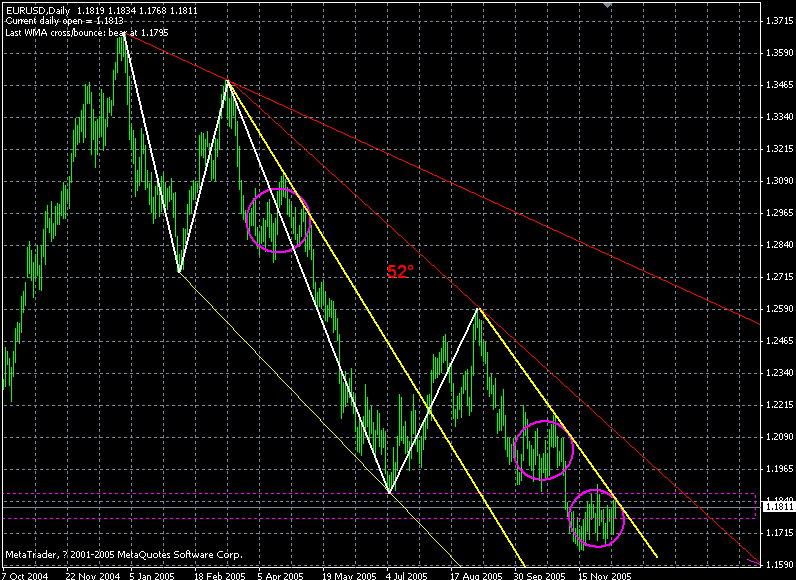Click the 5 Jan 2005 date label
Image resolution: width=796 pixels, height=580 pixels.
point(151,575)
